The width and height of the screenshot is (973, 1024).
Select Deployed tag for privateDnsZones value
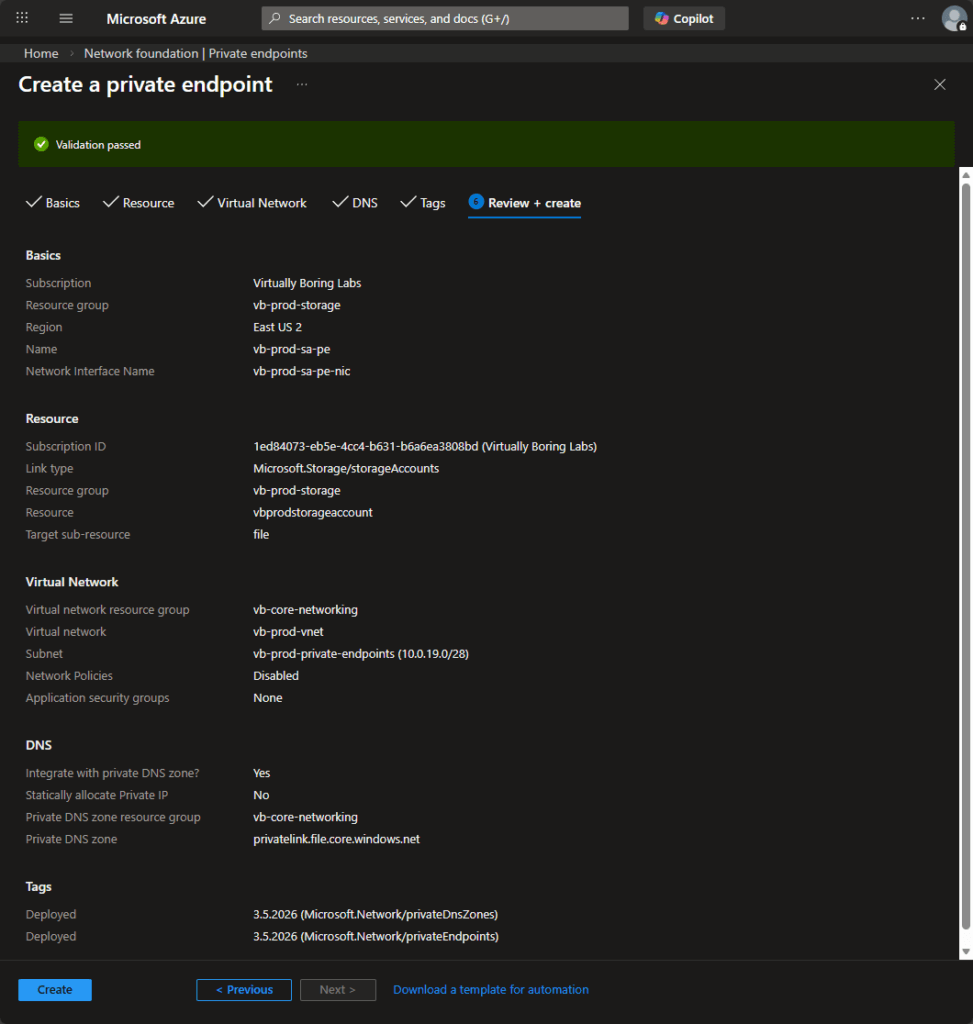tap(375, 914)
